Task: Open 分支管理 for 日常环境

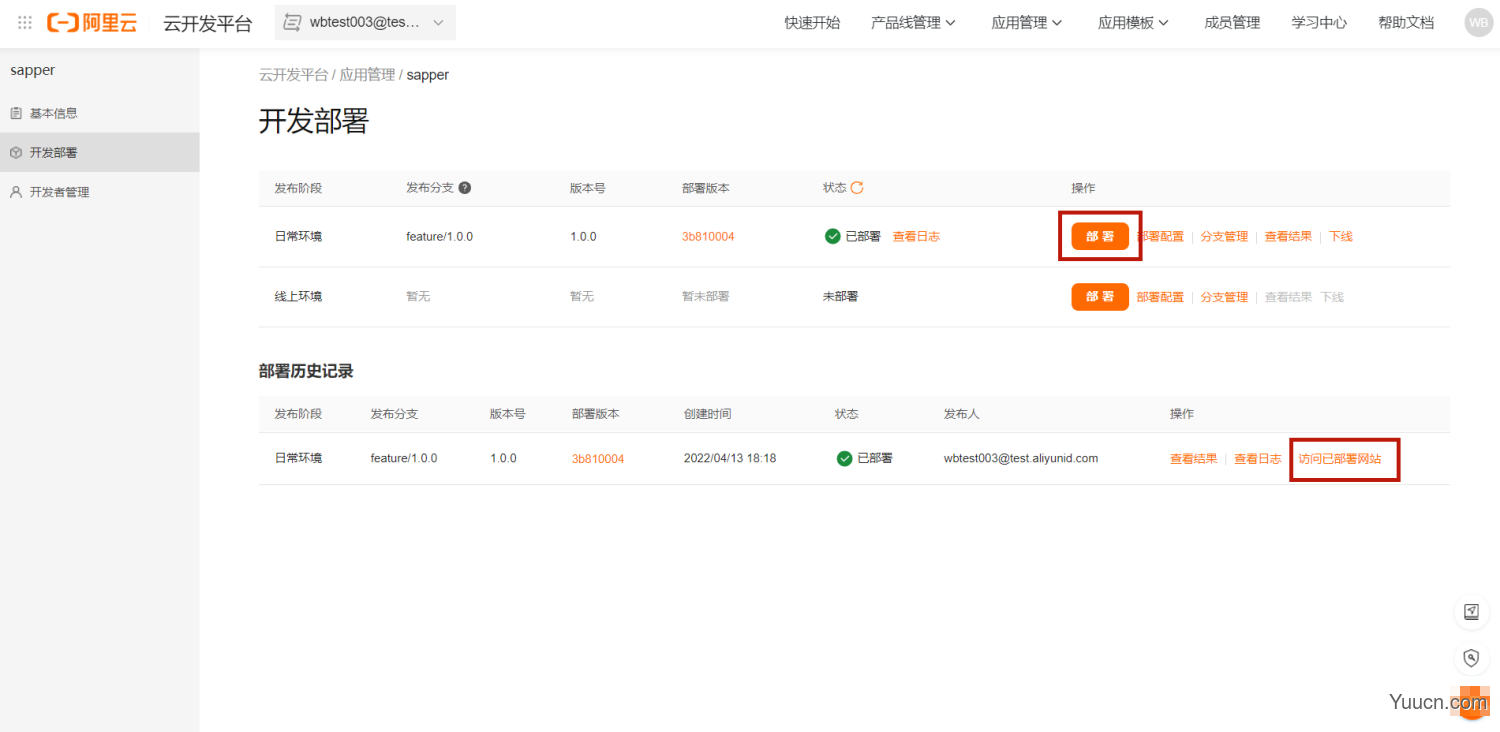Action: coord(1224,237)
